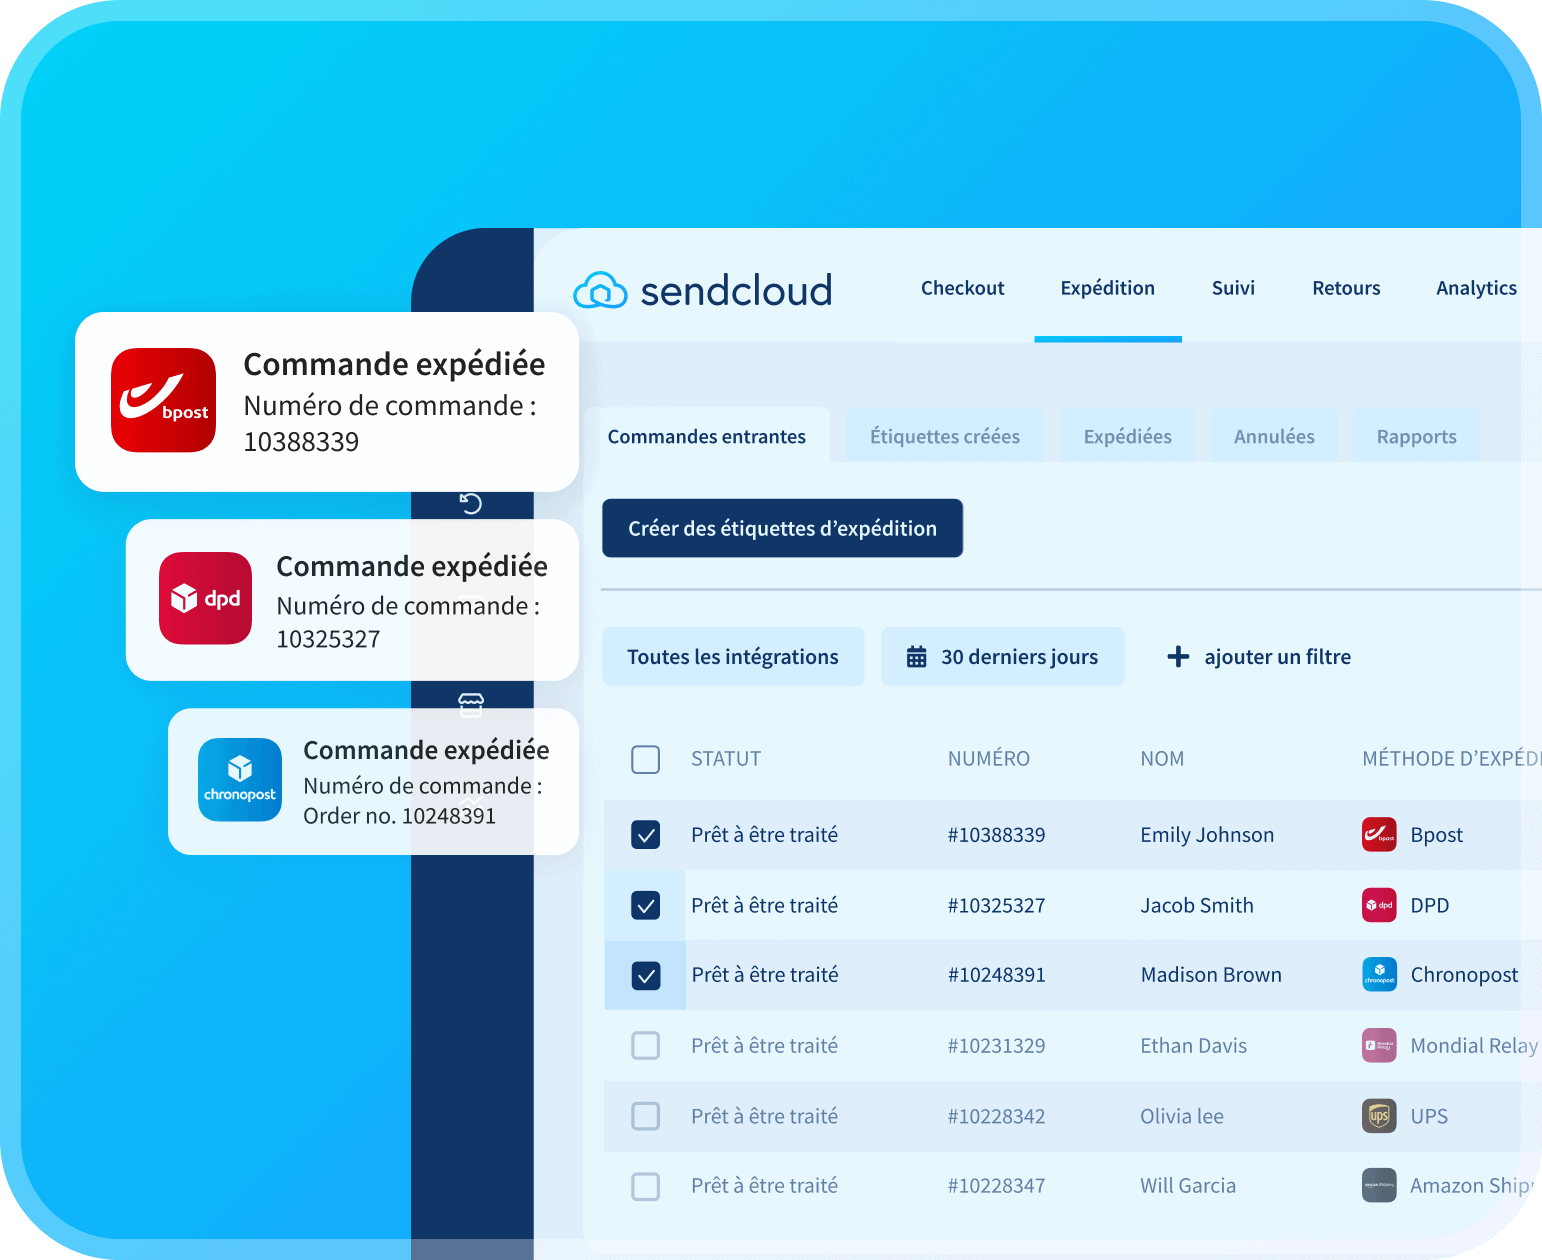Screen dimensions: 1542x1260
Task: Click the name Olivia lee
Action: pos(1182,1116)
